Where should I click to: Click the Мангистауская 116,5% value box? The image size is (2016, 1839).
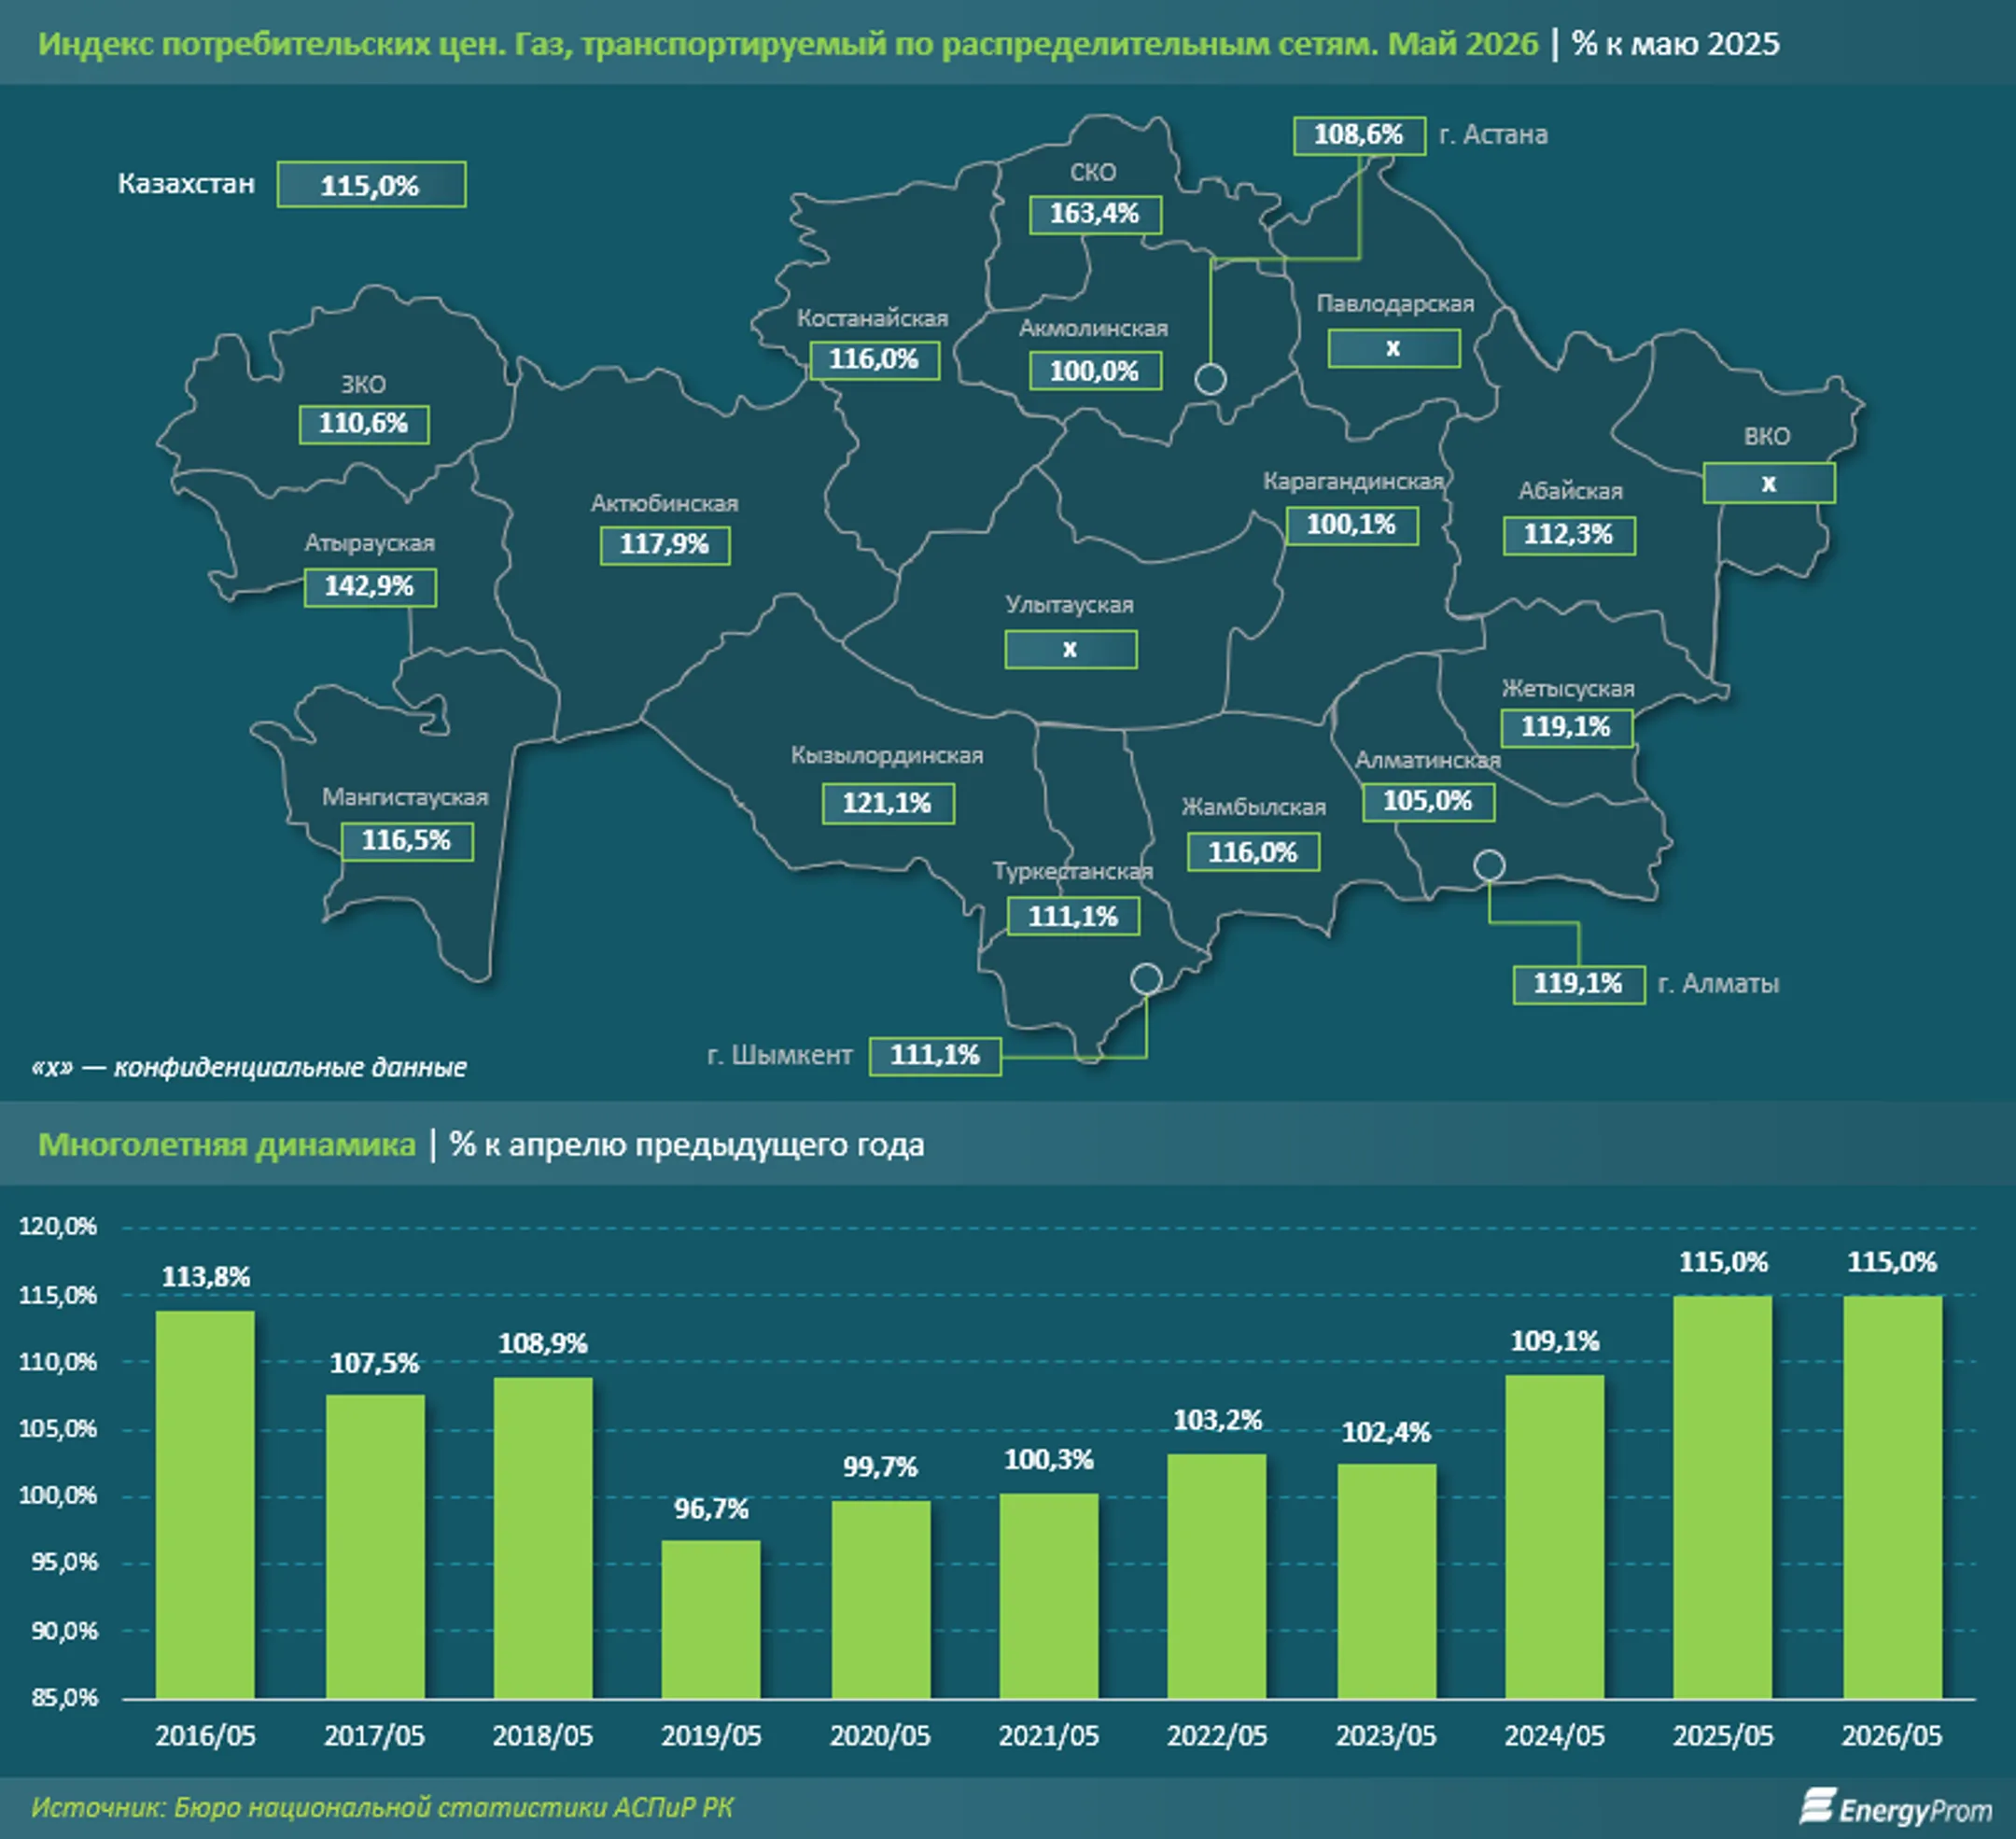(x=407, y=841)
